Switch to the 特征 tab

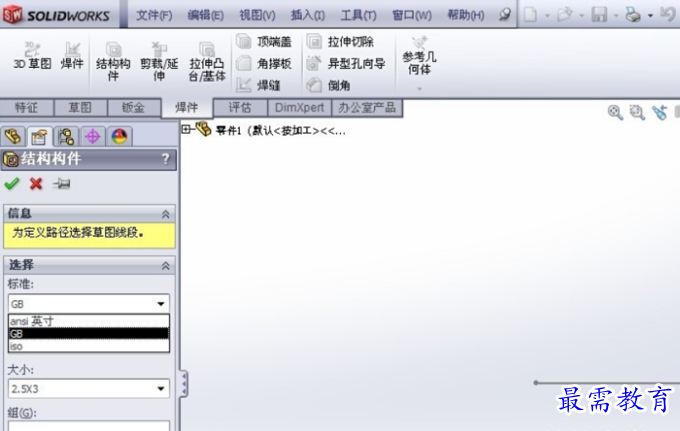(26, 108)
